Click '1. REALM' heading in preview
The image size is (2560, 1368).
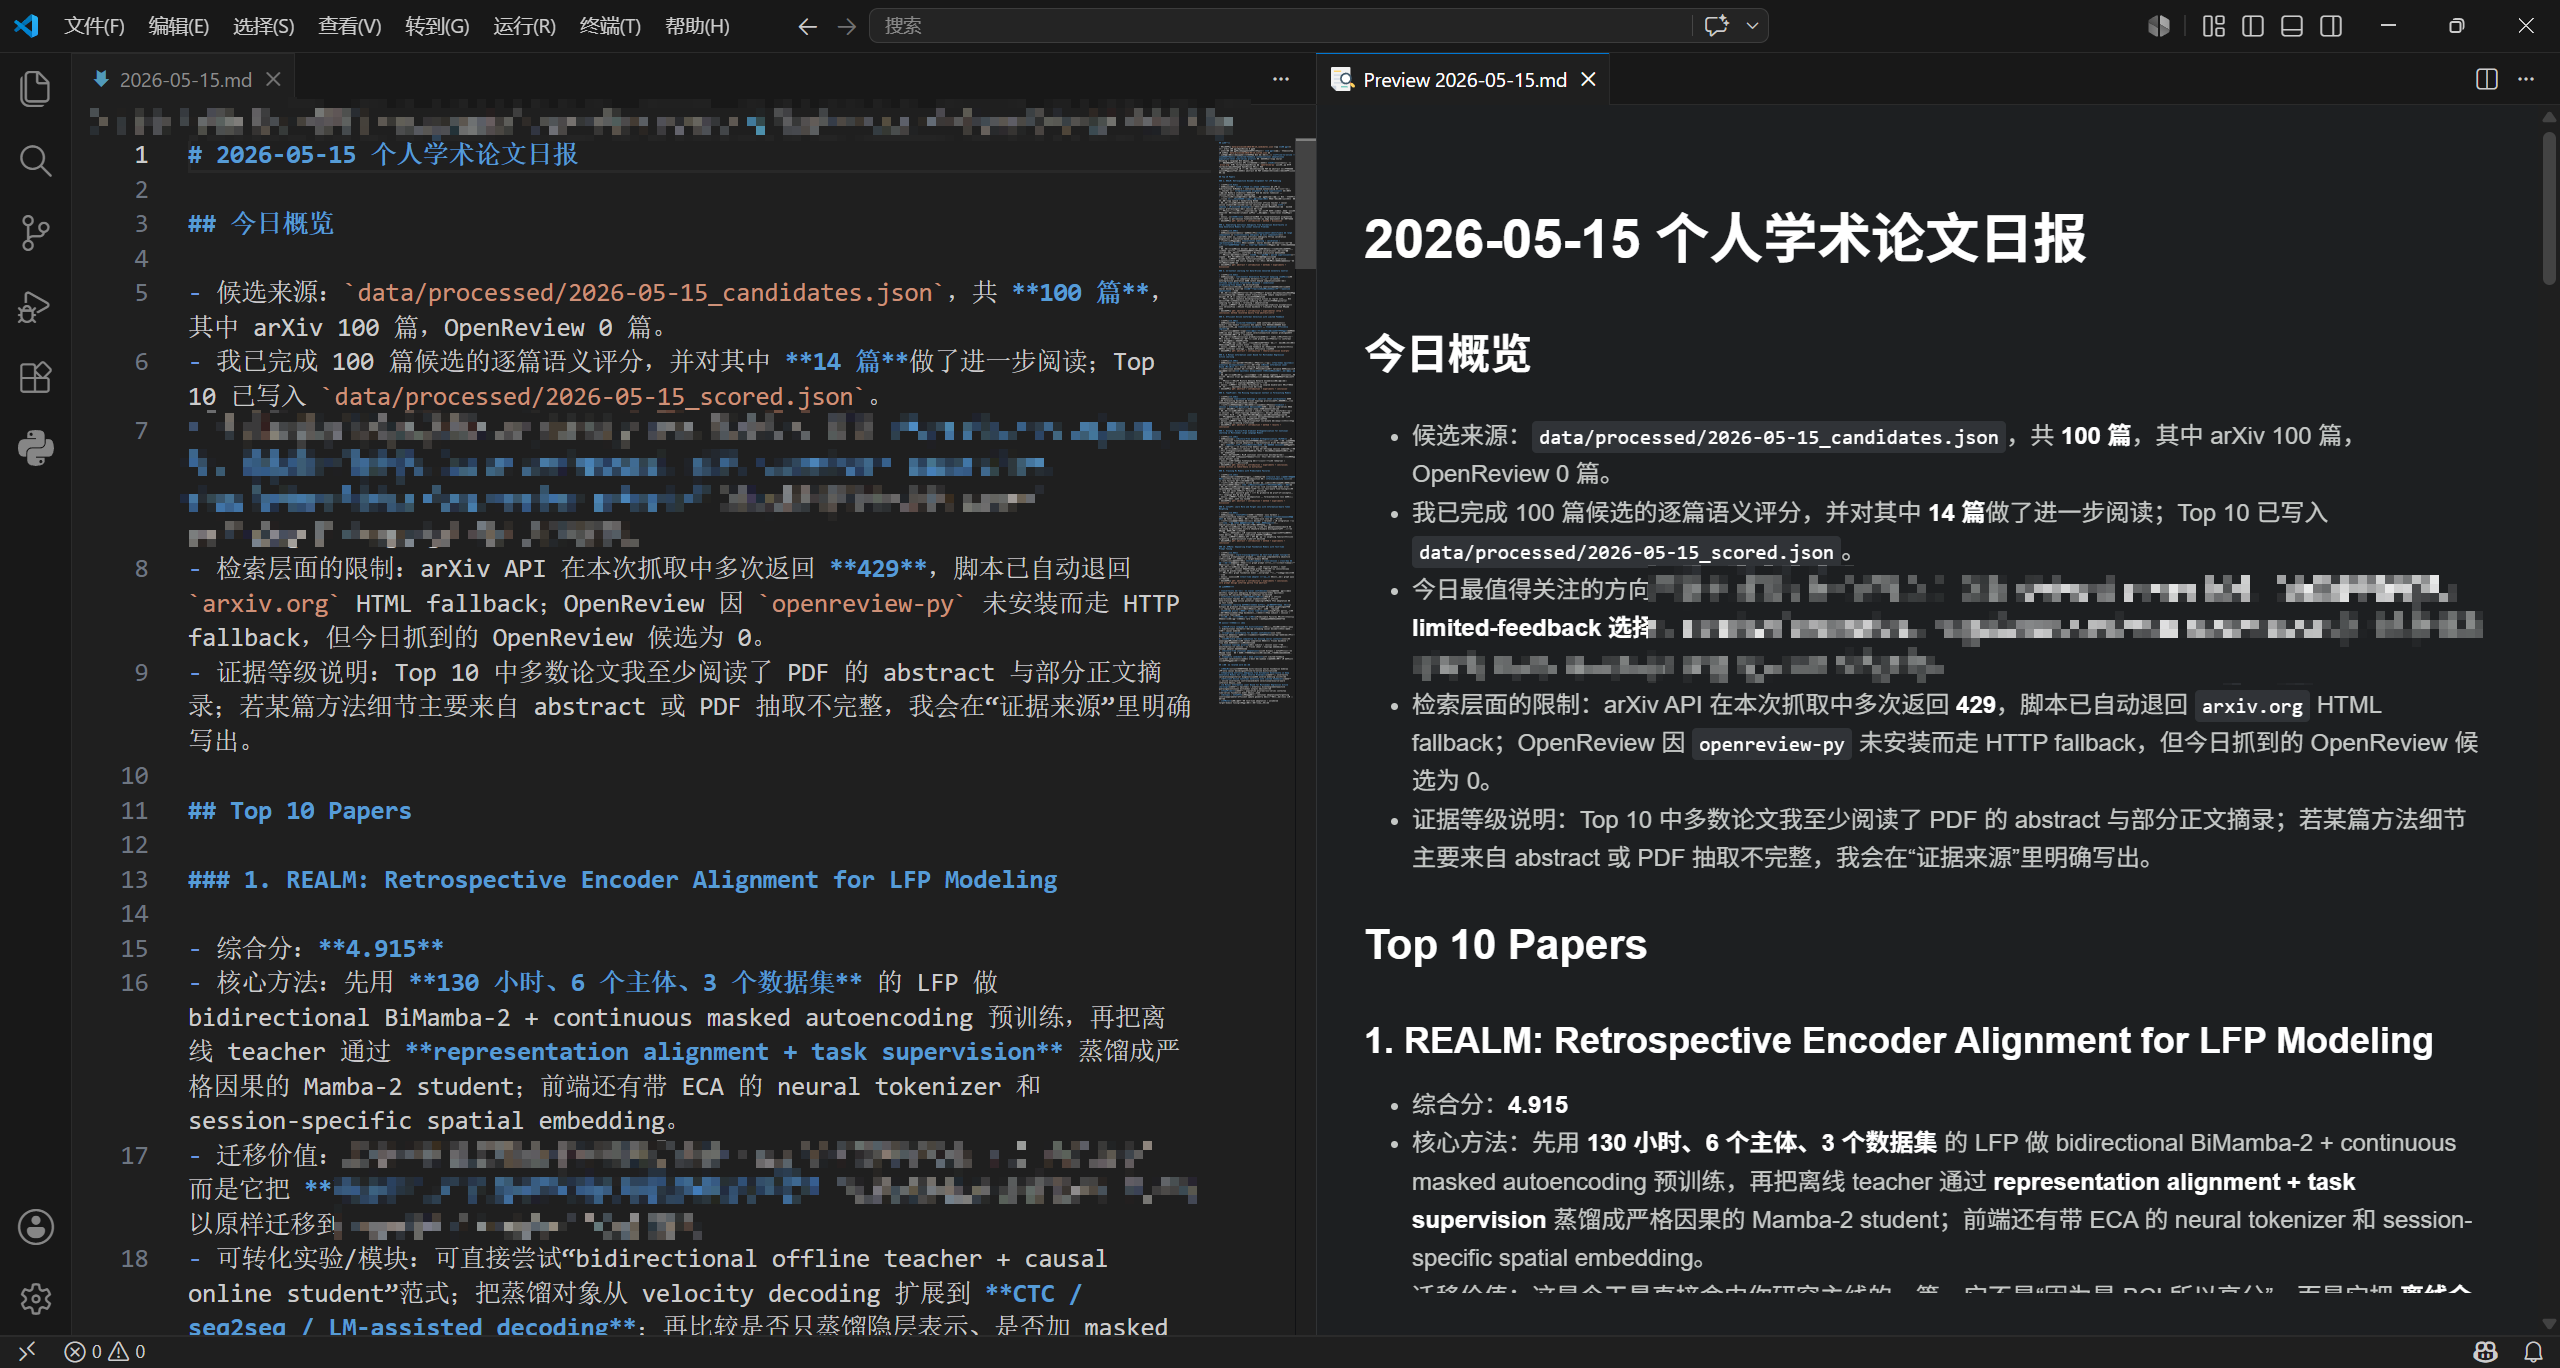[1898, 1041]
